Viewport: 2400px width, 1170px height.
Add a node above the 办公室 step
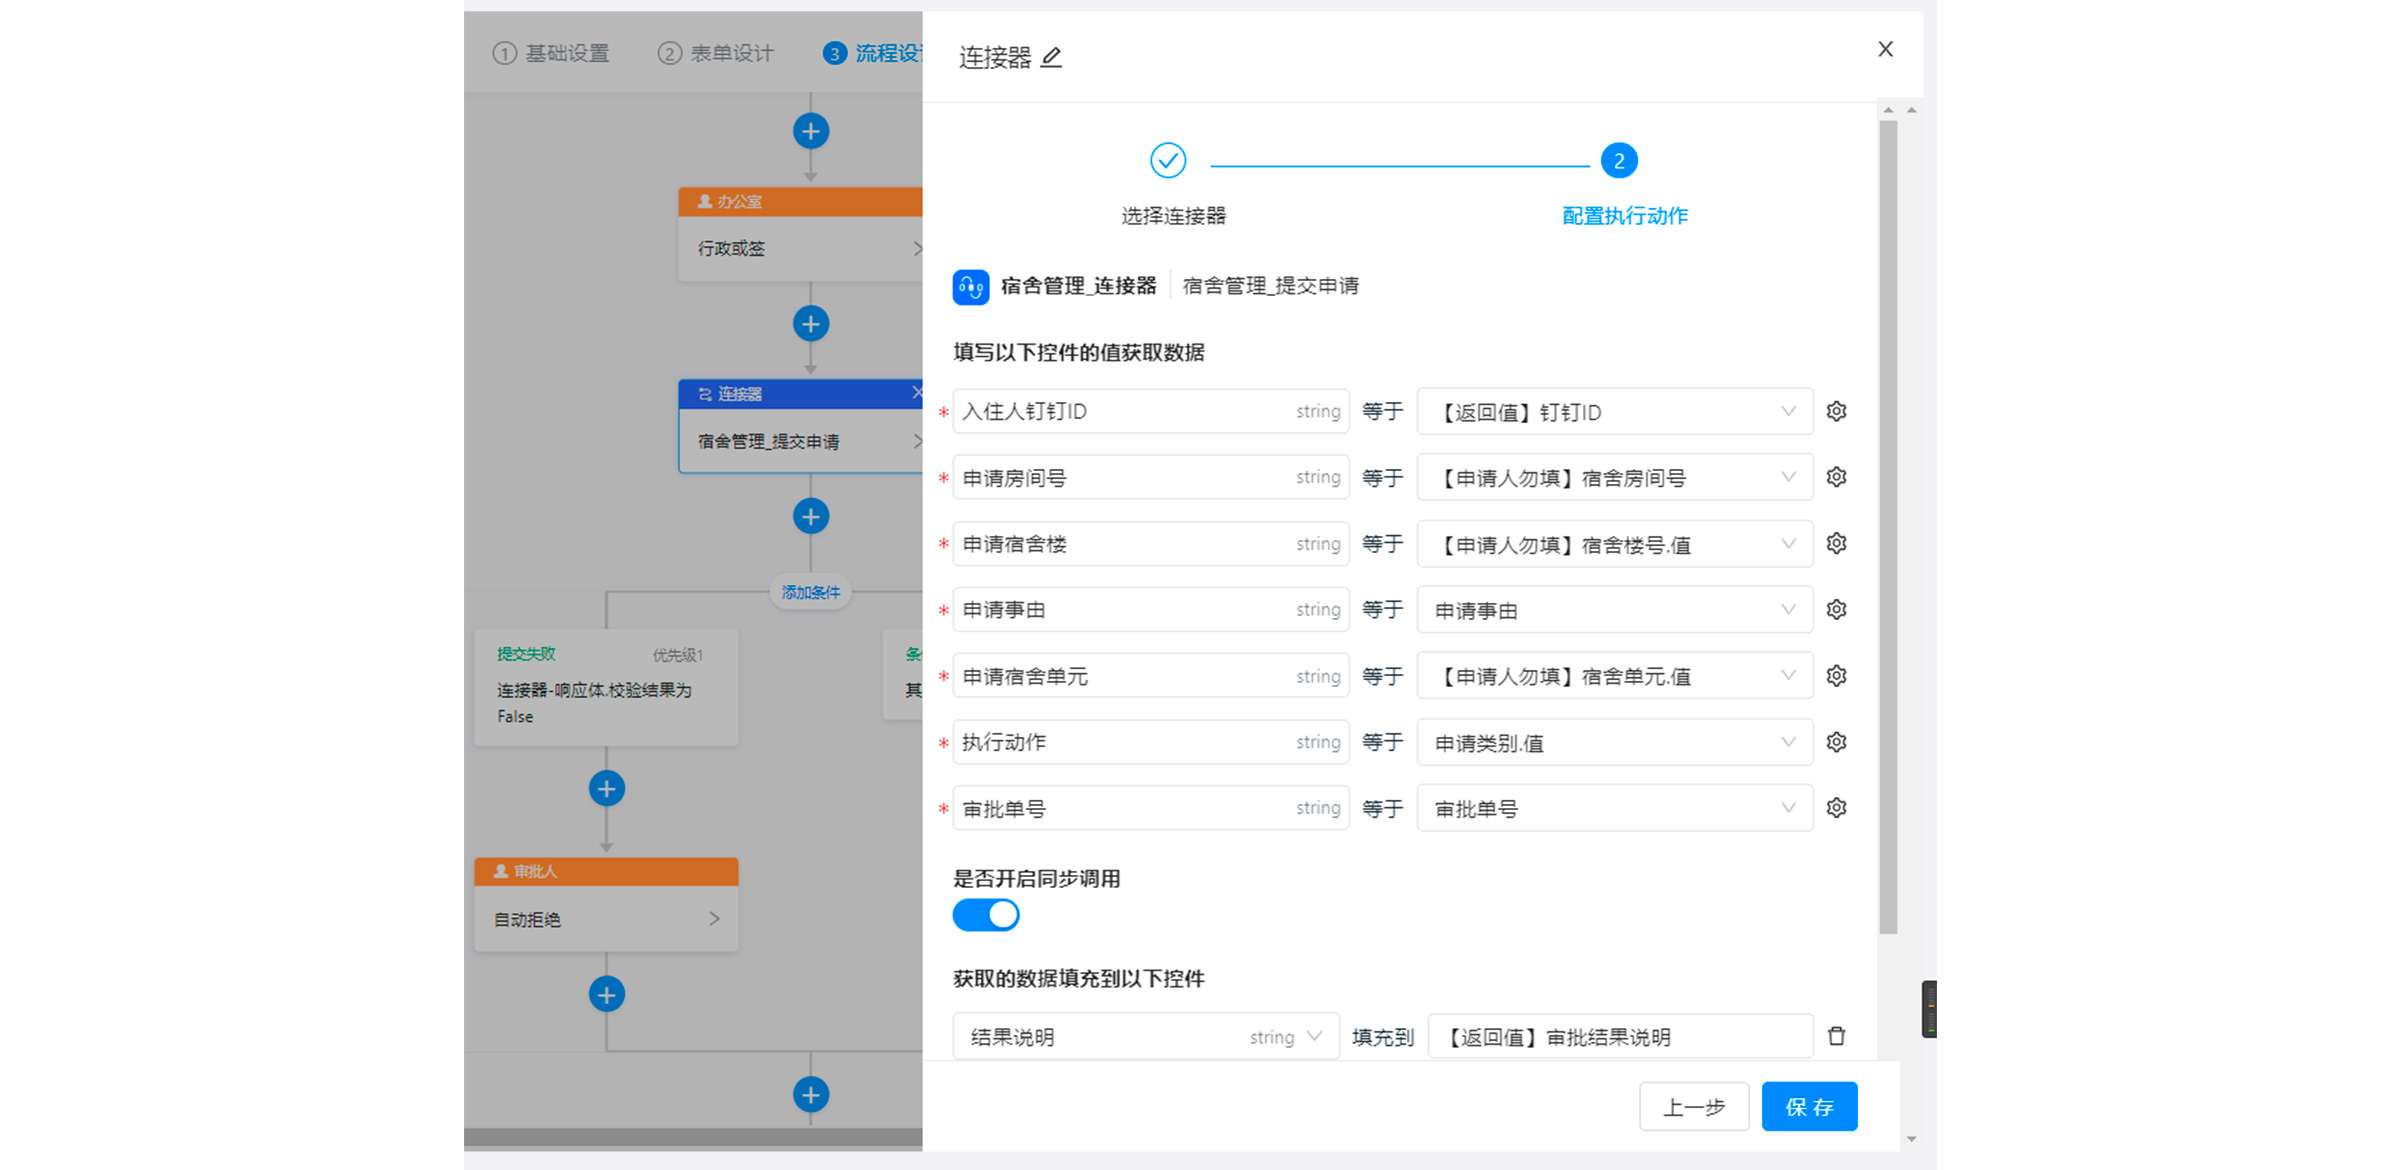(810, 130)
